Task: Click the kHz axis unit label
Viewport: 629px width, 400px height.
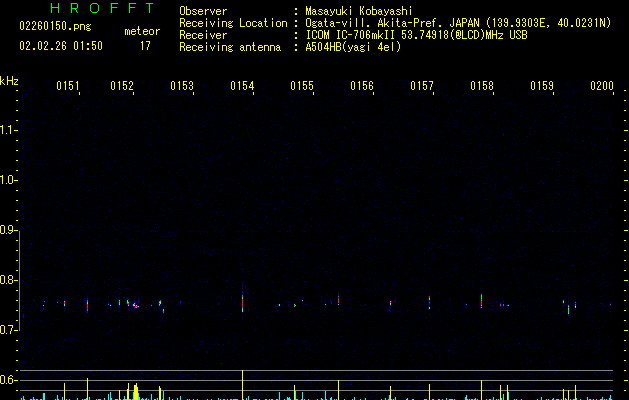Action: point(9,81)
